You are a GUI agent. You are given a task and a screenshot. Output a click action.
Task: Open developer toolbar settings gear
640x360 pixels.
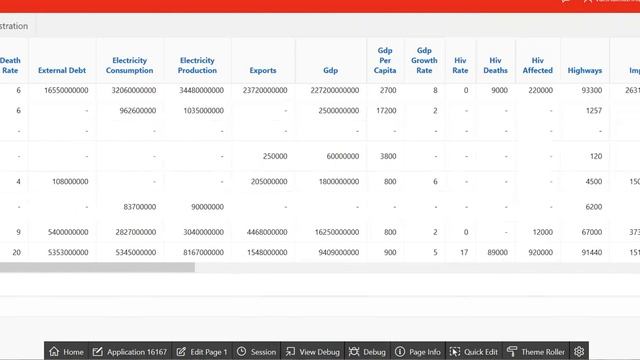579,351
